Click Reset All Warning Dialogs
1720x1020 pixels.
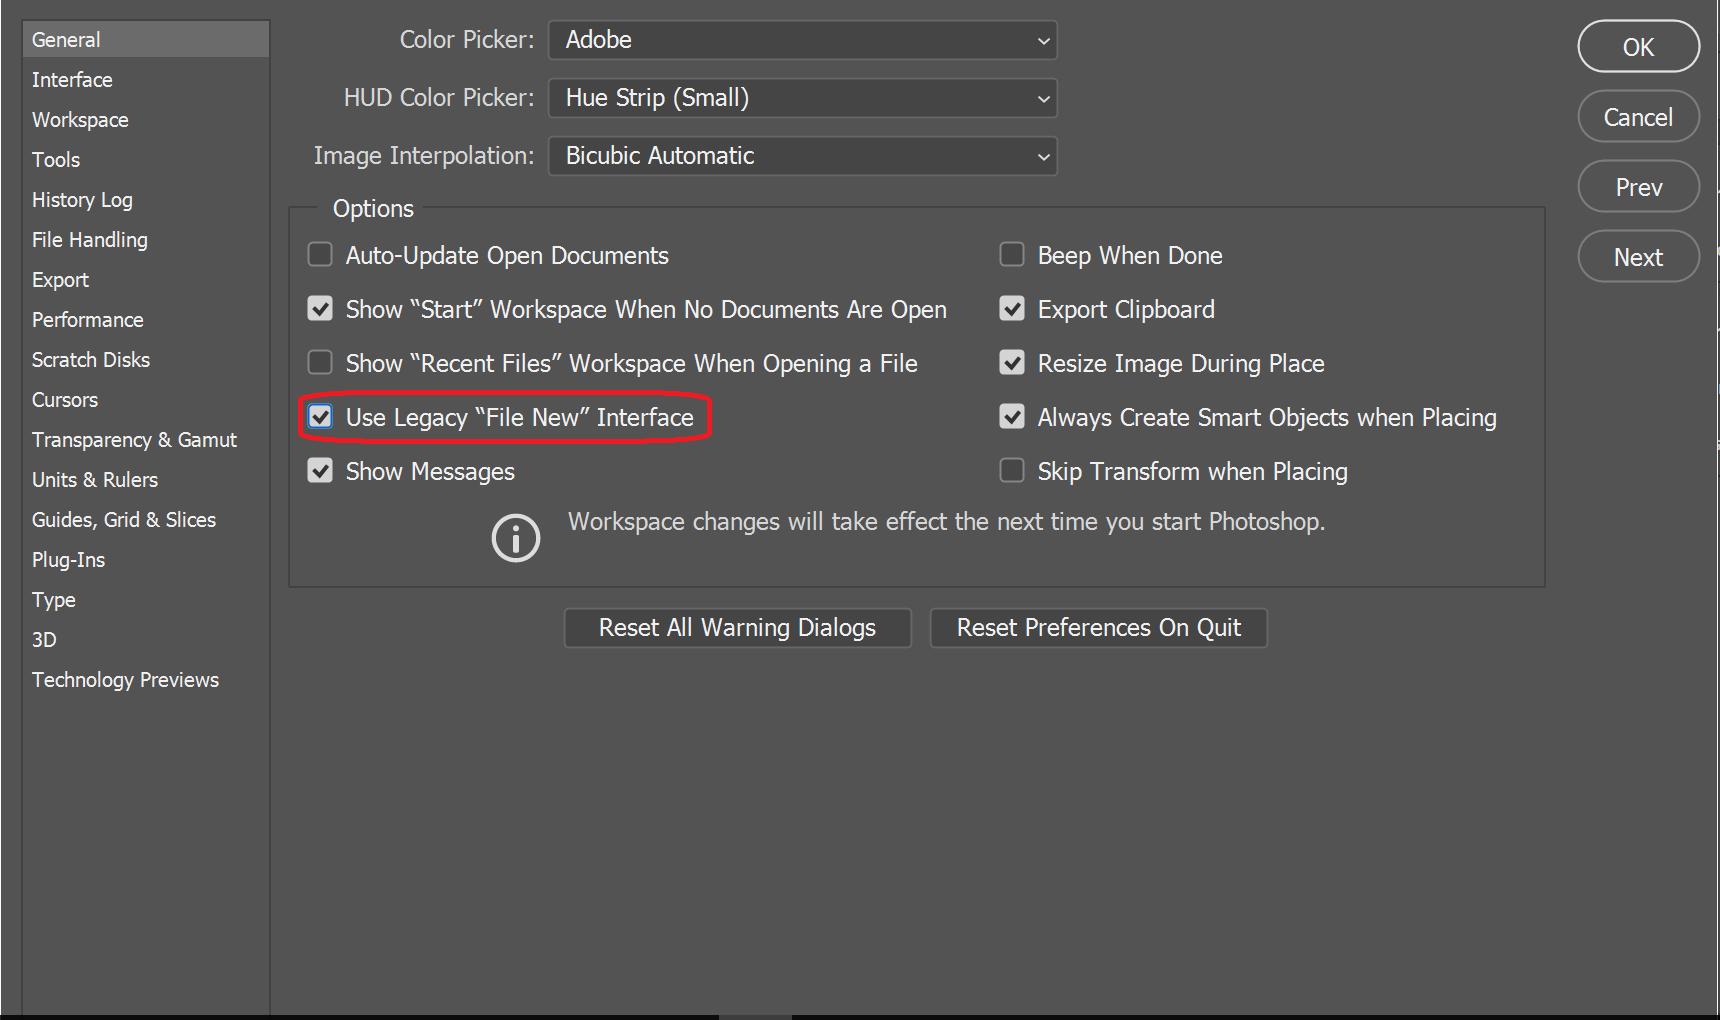[737, 627]
